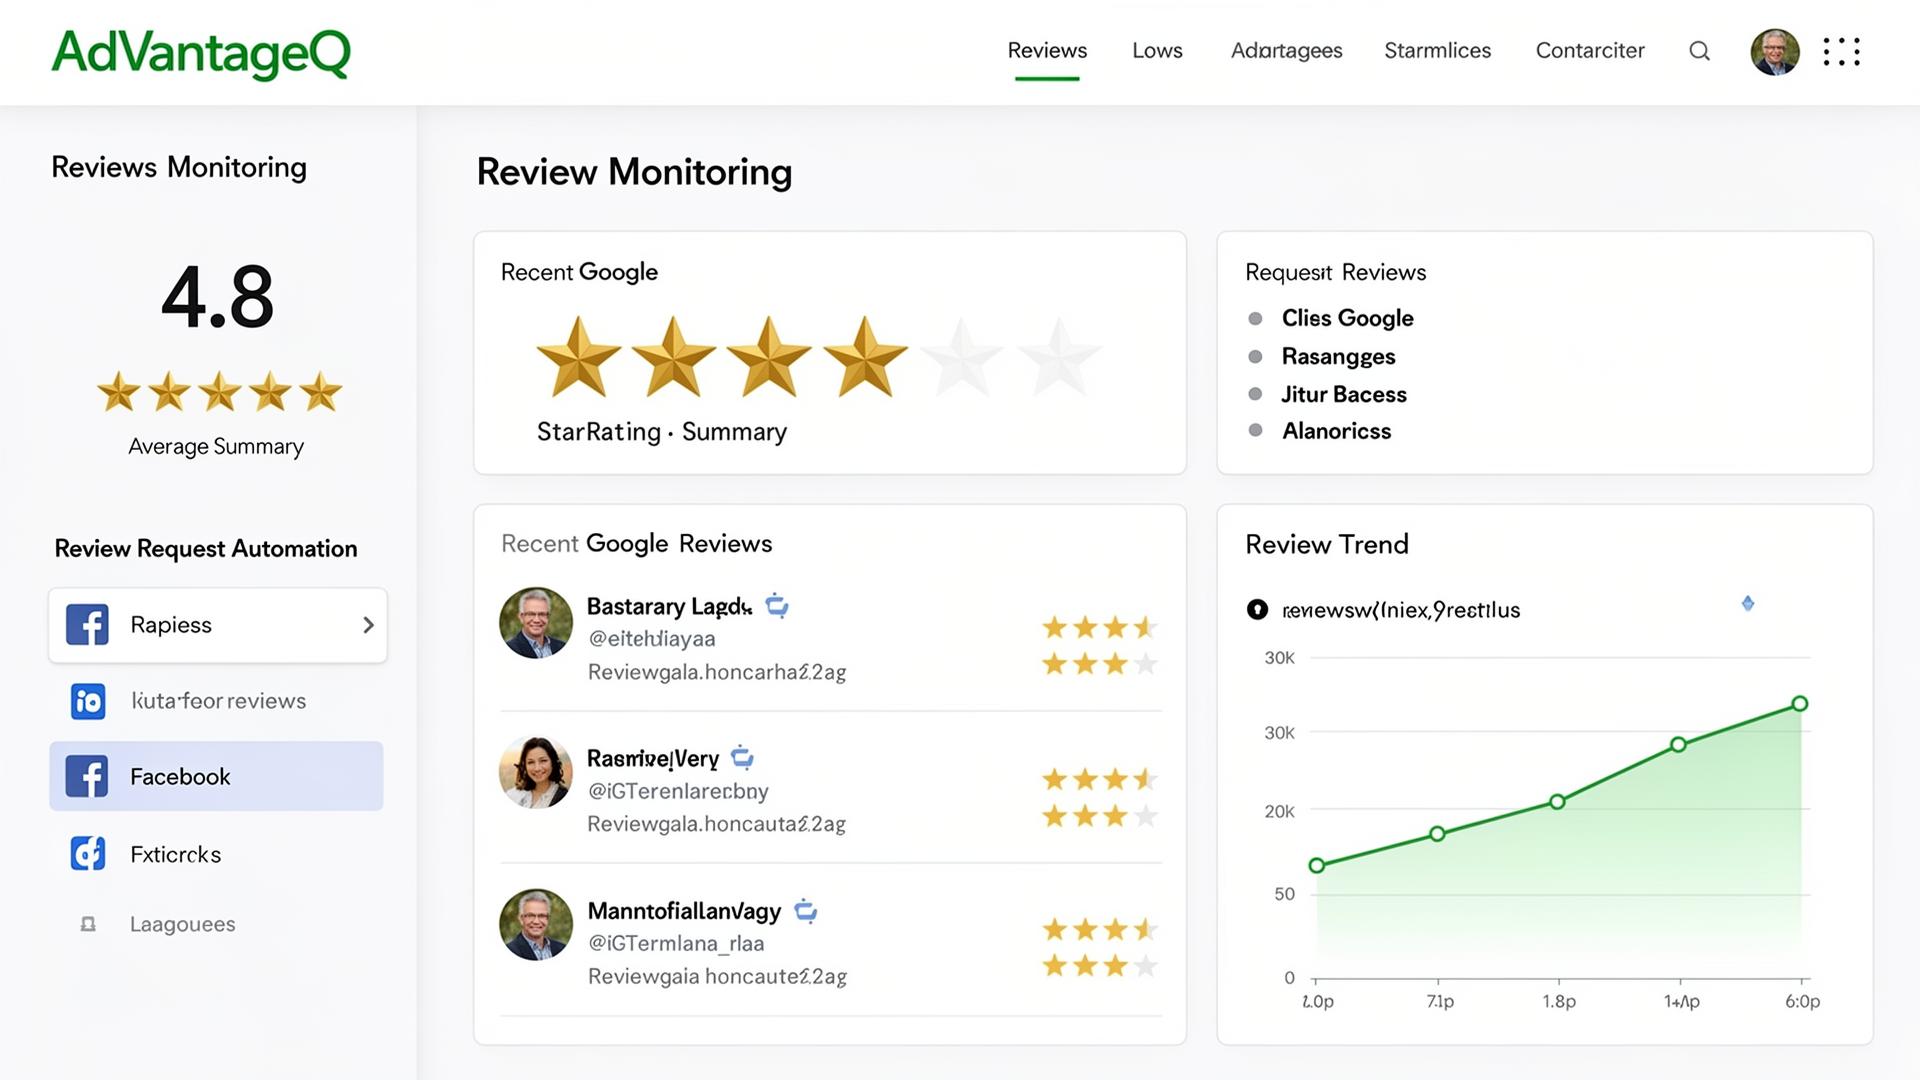Expand the Rapiess chevron arrow
Screen dimensions: 1920x1080
pos(368,625)
